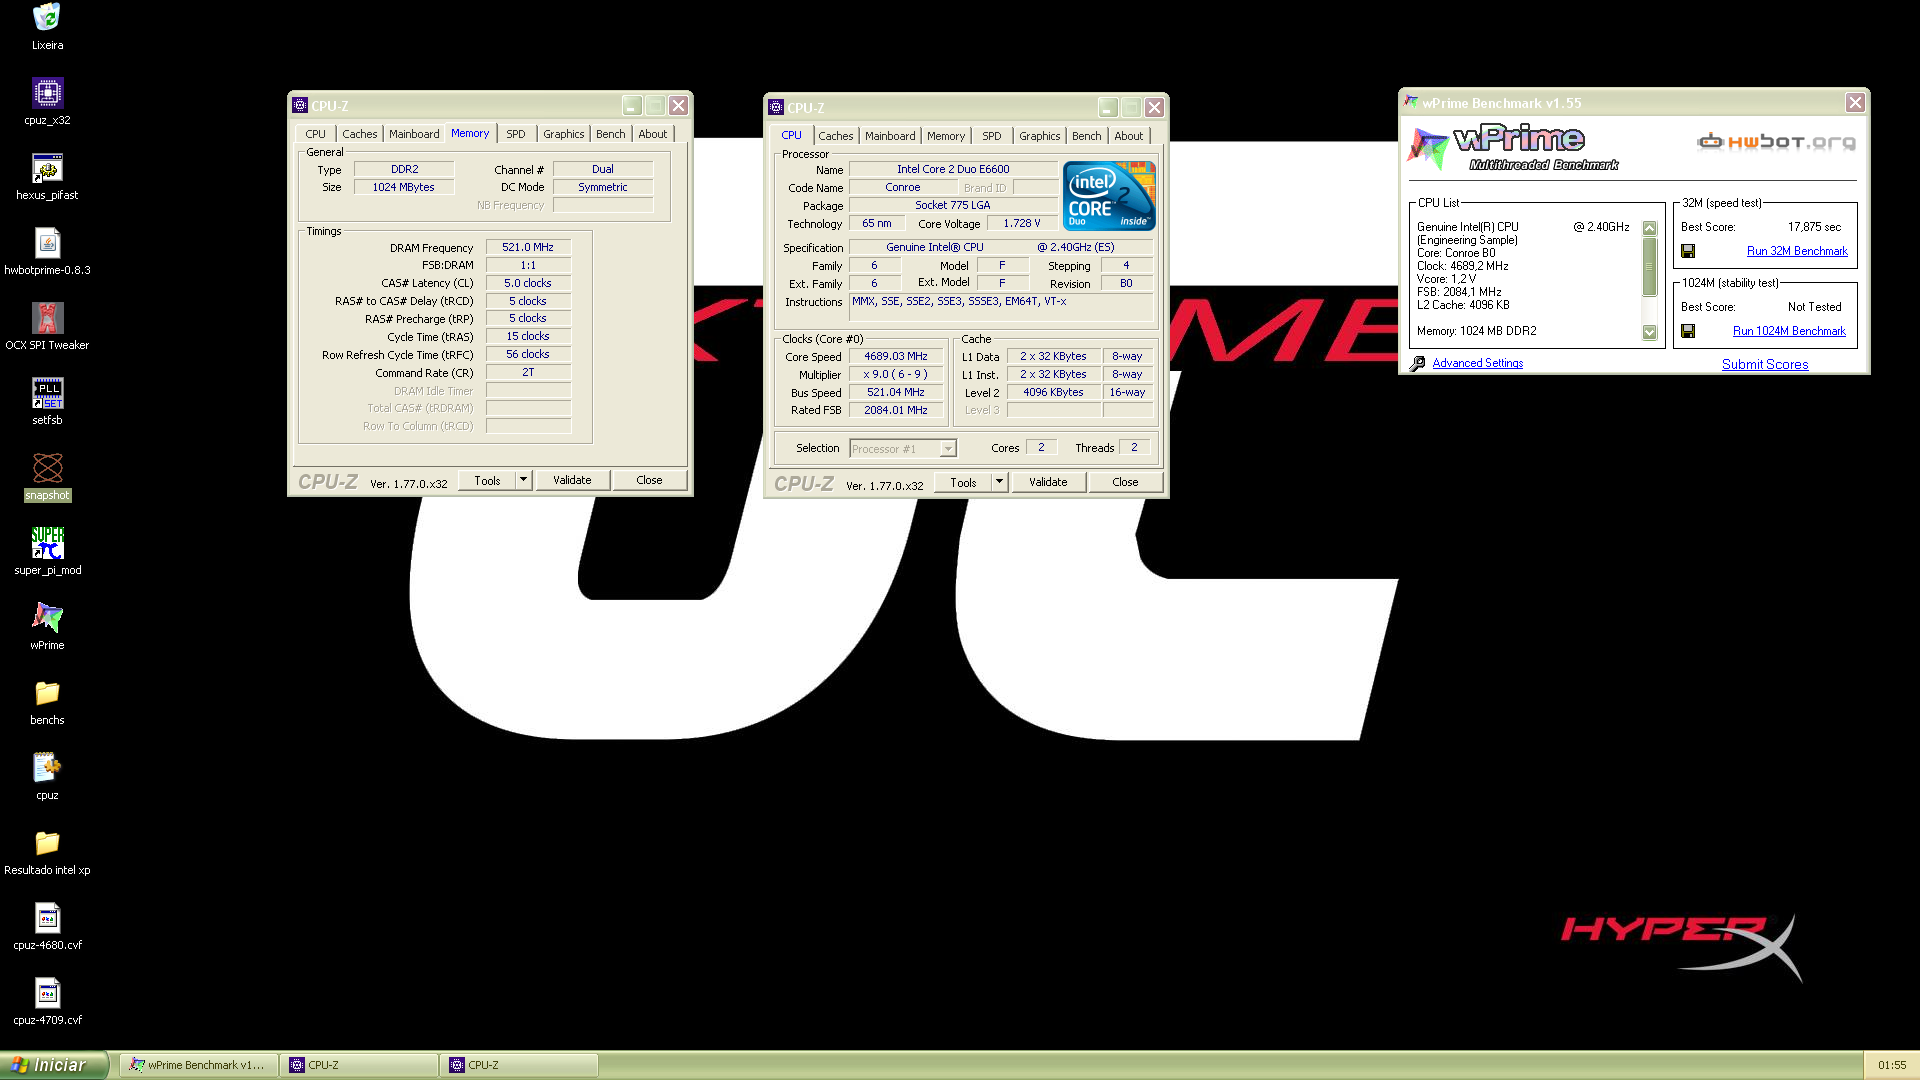Click the Submit Scores link
Viewport: 1920px width, 1080px height.
(1765, 364)
